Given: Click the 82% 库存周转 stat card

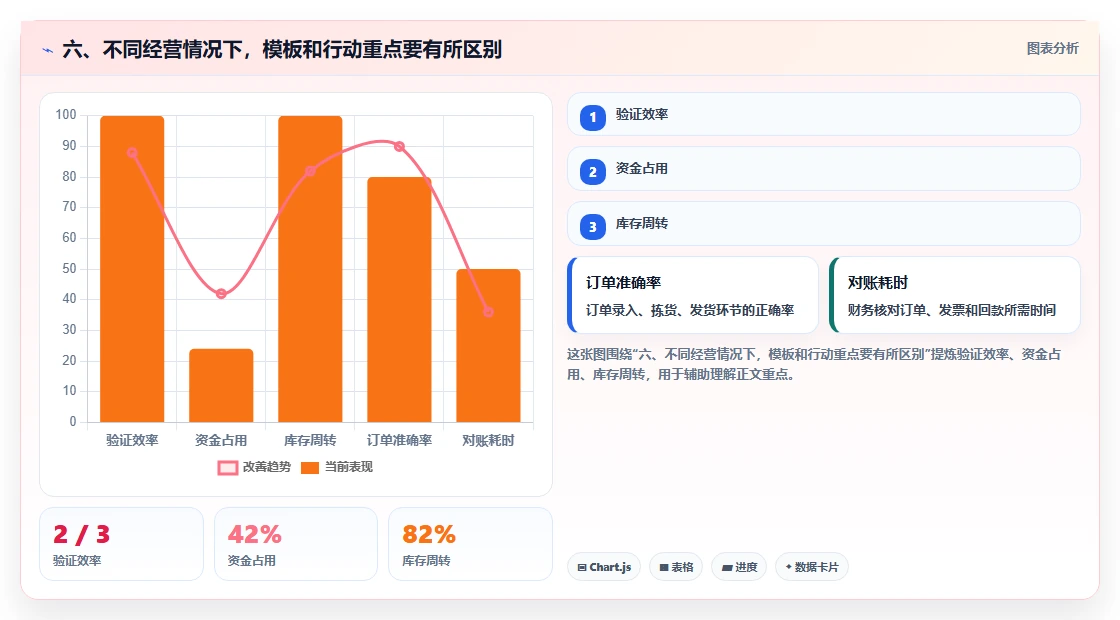Looking at the screenshot, I should (x=470, y=544).
